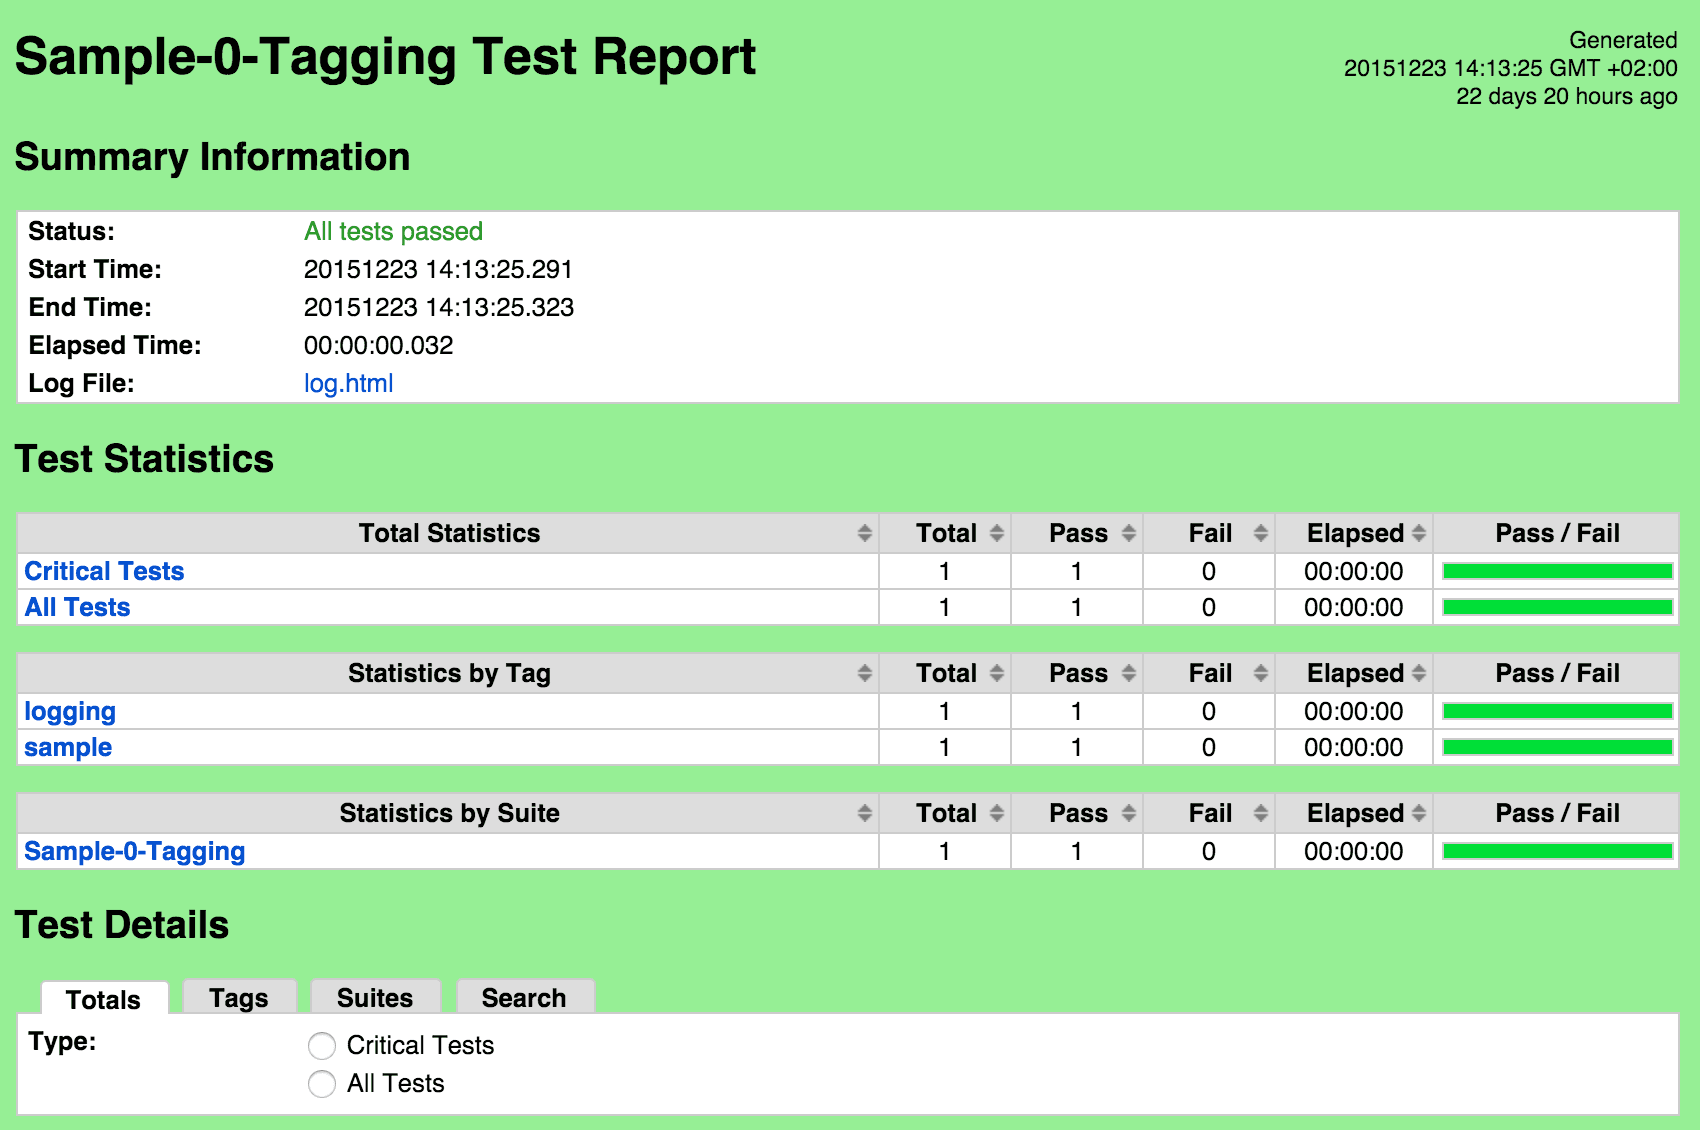Open the Sample-0-Tagging suite link
The width and height of the screenshot is (1700, 1130).
click(x=134, y=851)
